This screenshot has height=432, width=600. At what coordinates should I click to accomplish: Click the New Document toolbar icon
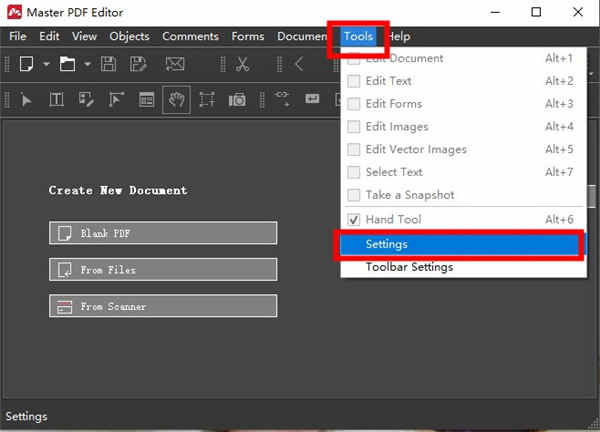26,64
